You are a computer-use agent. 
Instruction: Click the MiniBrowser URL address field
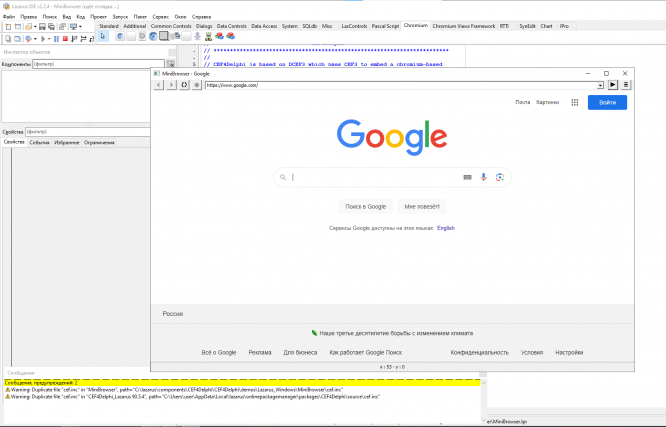[x=401, y=85]
